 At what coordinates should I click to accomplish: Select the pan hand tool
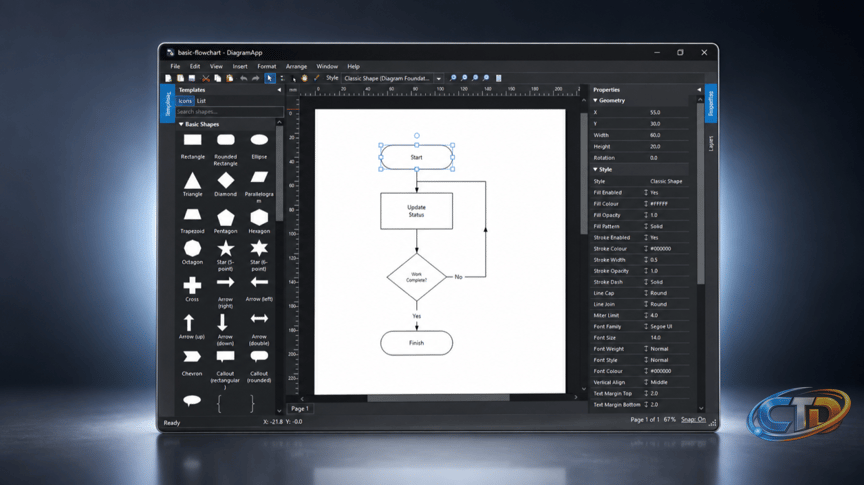click(x=304, y=78)
